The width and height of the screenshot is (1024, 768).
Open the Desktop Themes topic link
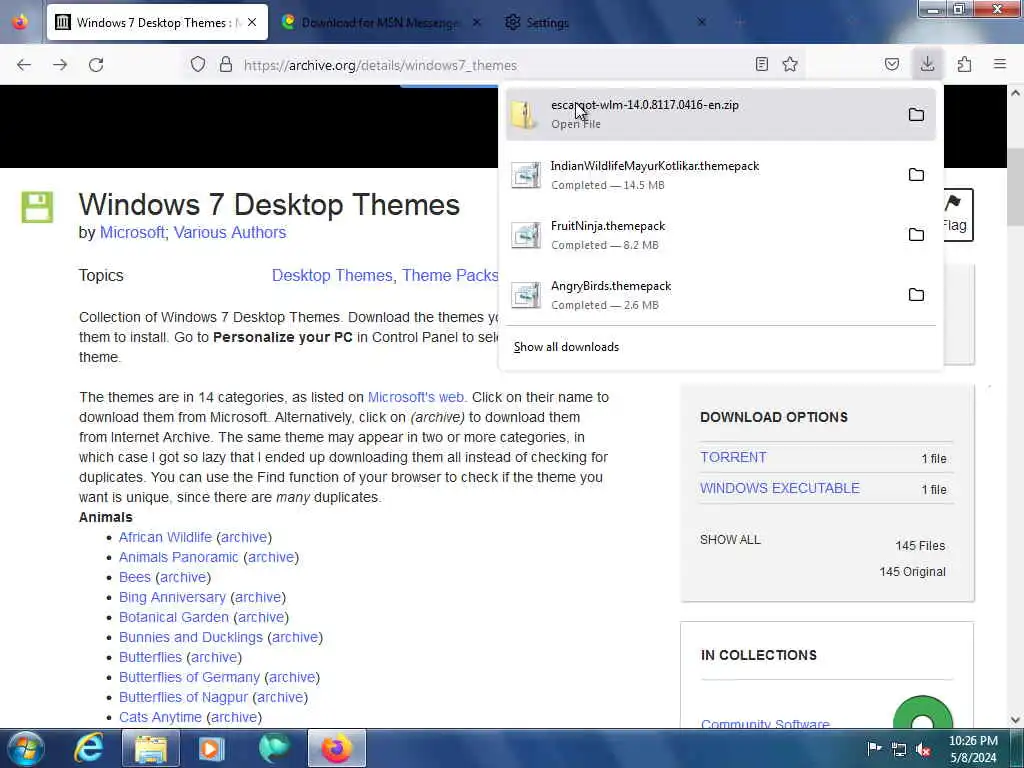332,275
